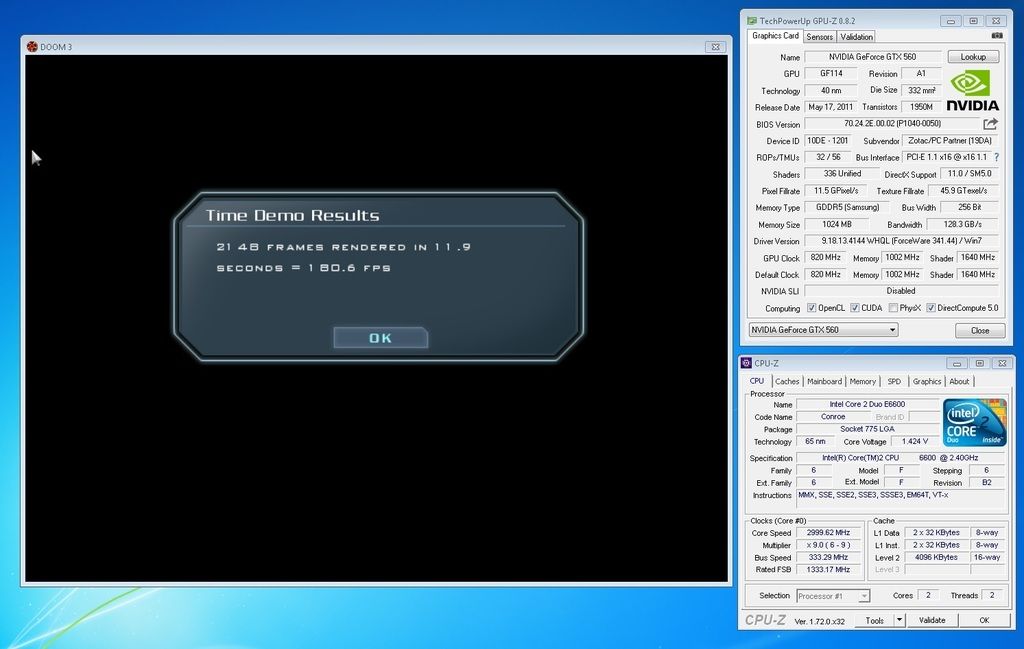The height and width of the screenshot is (649, 1024).
Task: Click the Bus Interface question mark icon
Action: pos(997,157)
